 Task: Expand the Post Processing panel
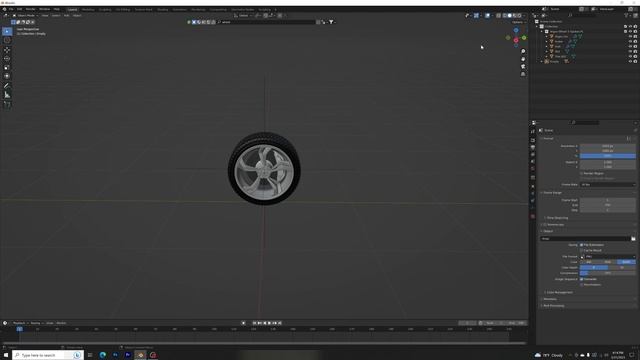pos(553,306)
